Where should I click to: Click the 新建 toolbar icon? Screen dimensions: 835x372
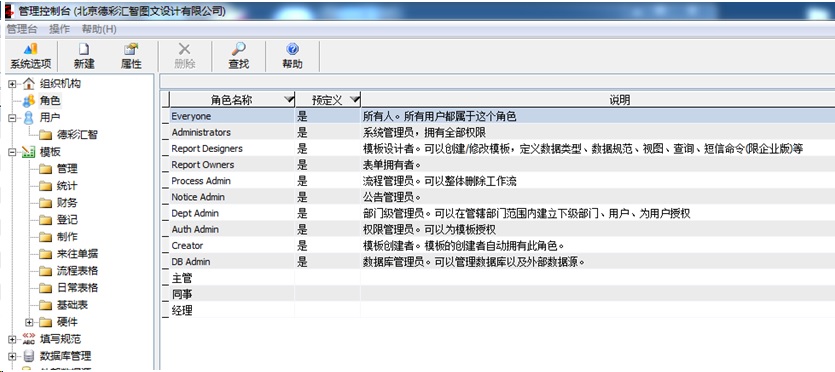[x=84, y=56]
